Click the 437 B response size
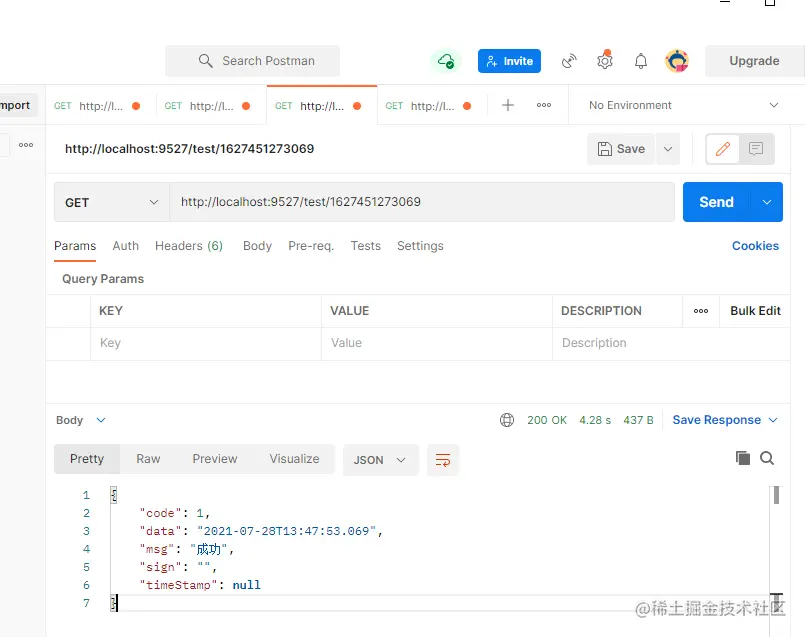Viewport: 805px width, 637px height. pyautogui.click(x=638, y=420)
